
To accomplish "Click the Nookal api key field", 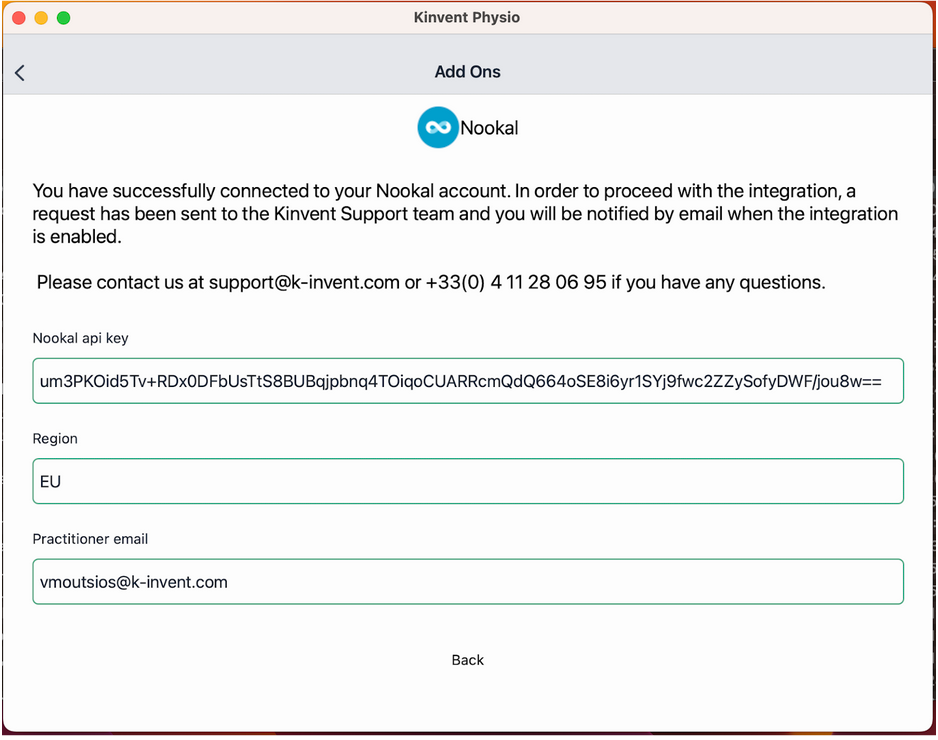I will pyautogui.click(x=468, y=381).
